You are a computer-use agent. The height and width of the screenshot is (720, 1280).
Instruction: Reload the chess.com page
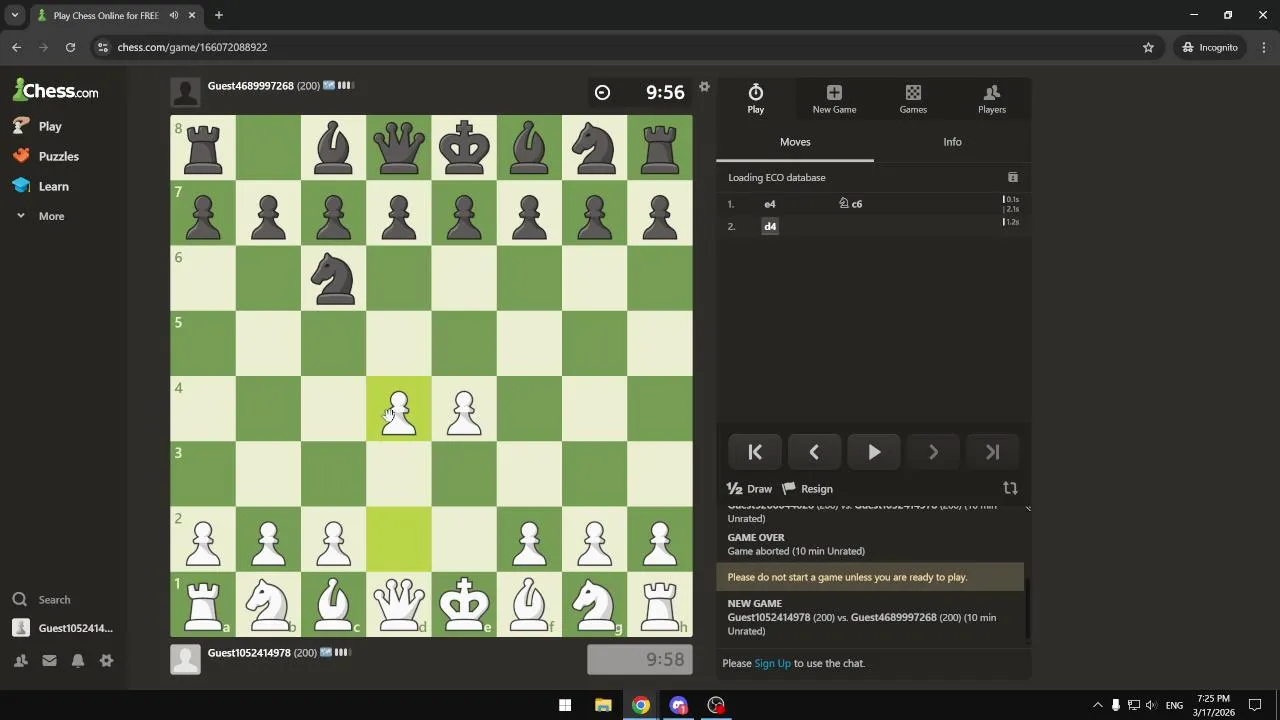click(x=70, y=47)
